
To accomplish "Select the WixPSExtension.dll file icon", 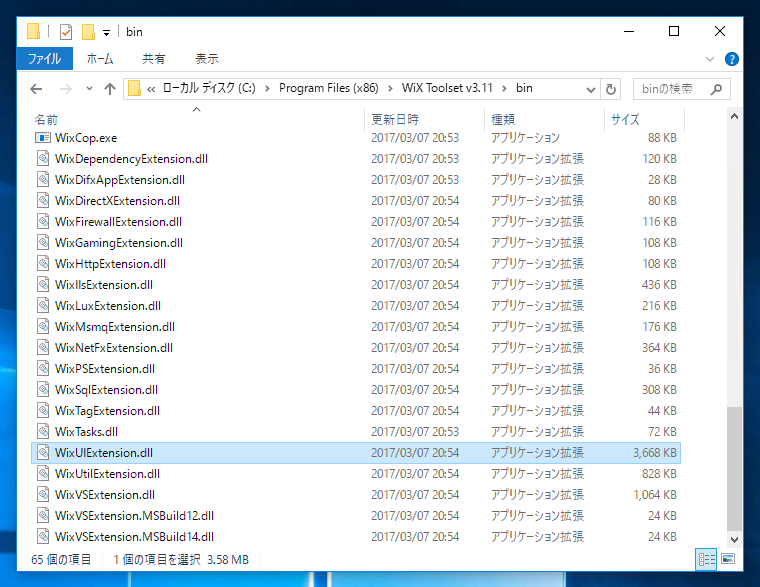I will 43,369.
